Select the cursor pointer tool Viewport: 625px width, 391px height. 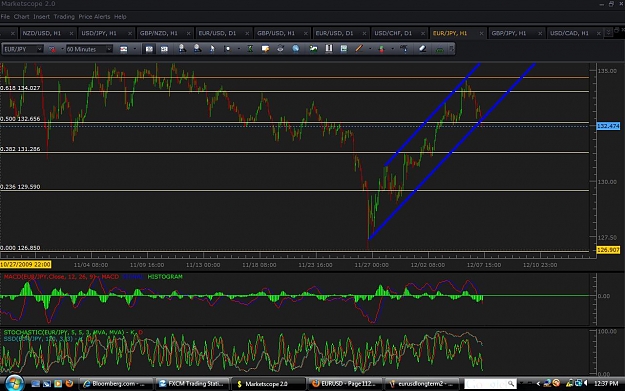[x=212, y=49]
